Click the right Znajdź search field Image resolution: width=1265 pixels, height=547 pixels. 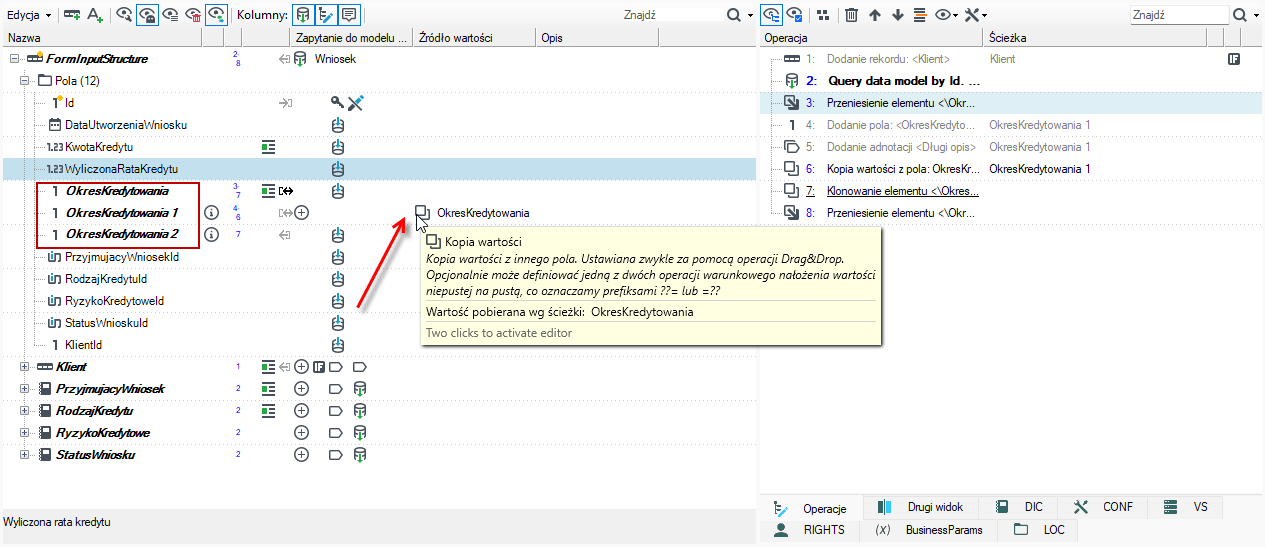point(1179,15)
